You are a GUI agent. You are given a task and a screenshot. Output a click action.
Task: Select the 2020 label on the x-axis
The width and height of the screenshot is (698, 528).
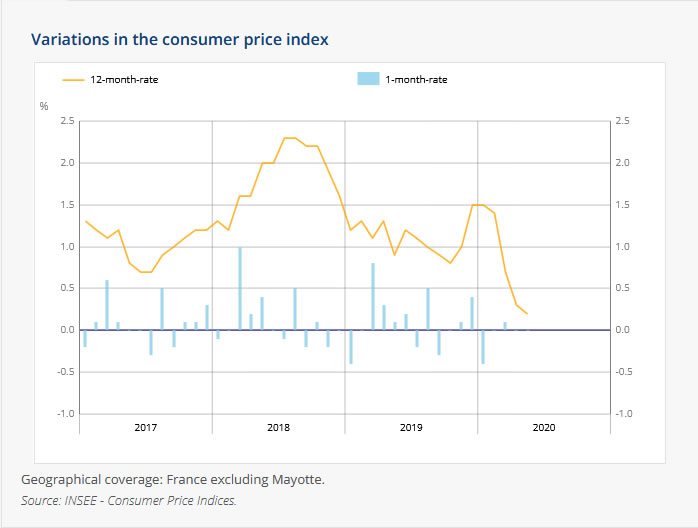coord(544,427)
